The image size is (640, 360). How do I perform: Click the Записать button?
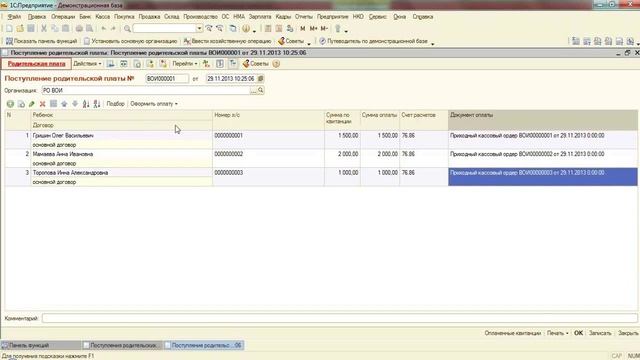[x=600, y=333]
